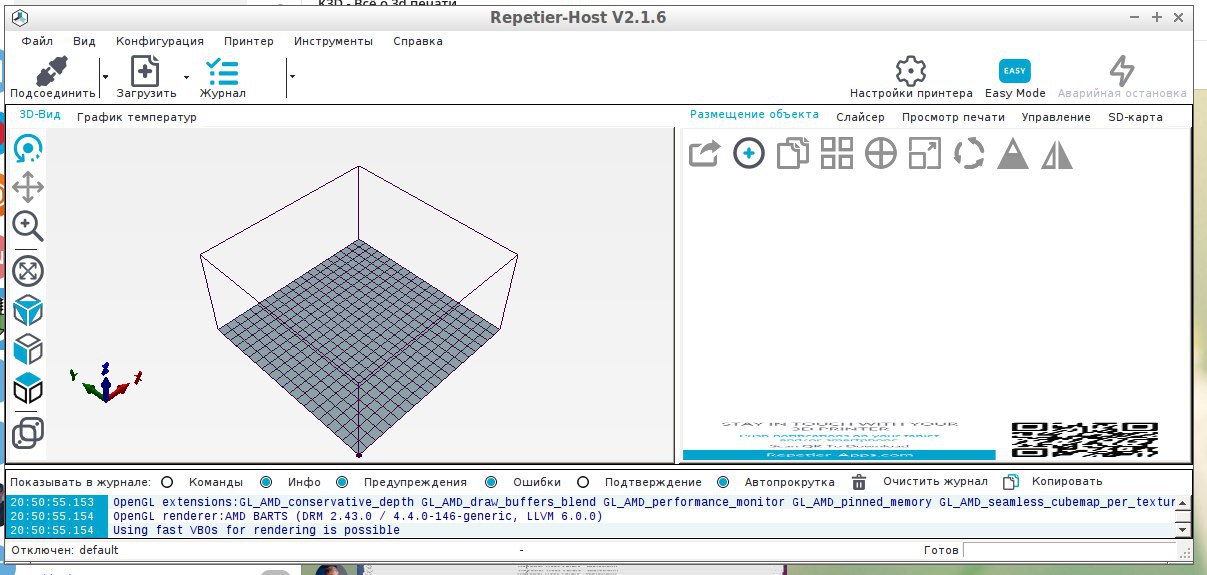Toggle the Журнал log icon
1207x575 pixels.
(x=222, y=71)
